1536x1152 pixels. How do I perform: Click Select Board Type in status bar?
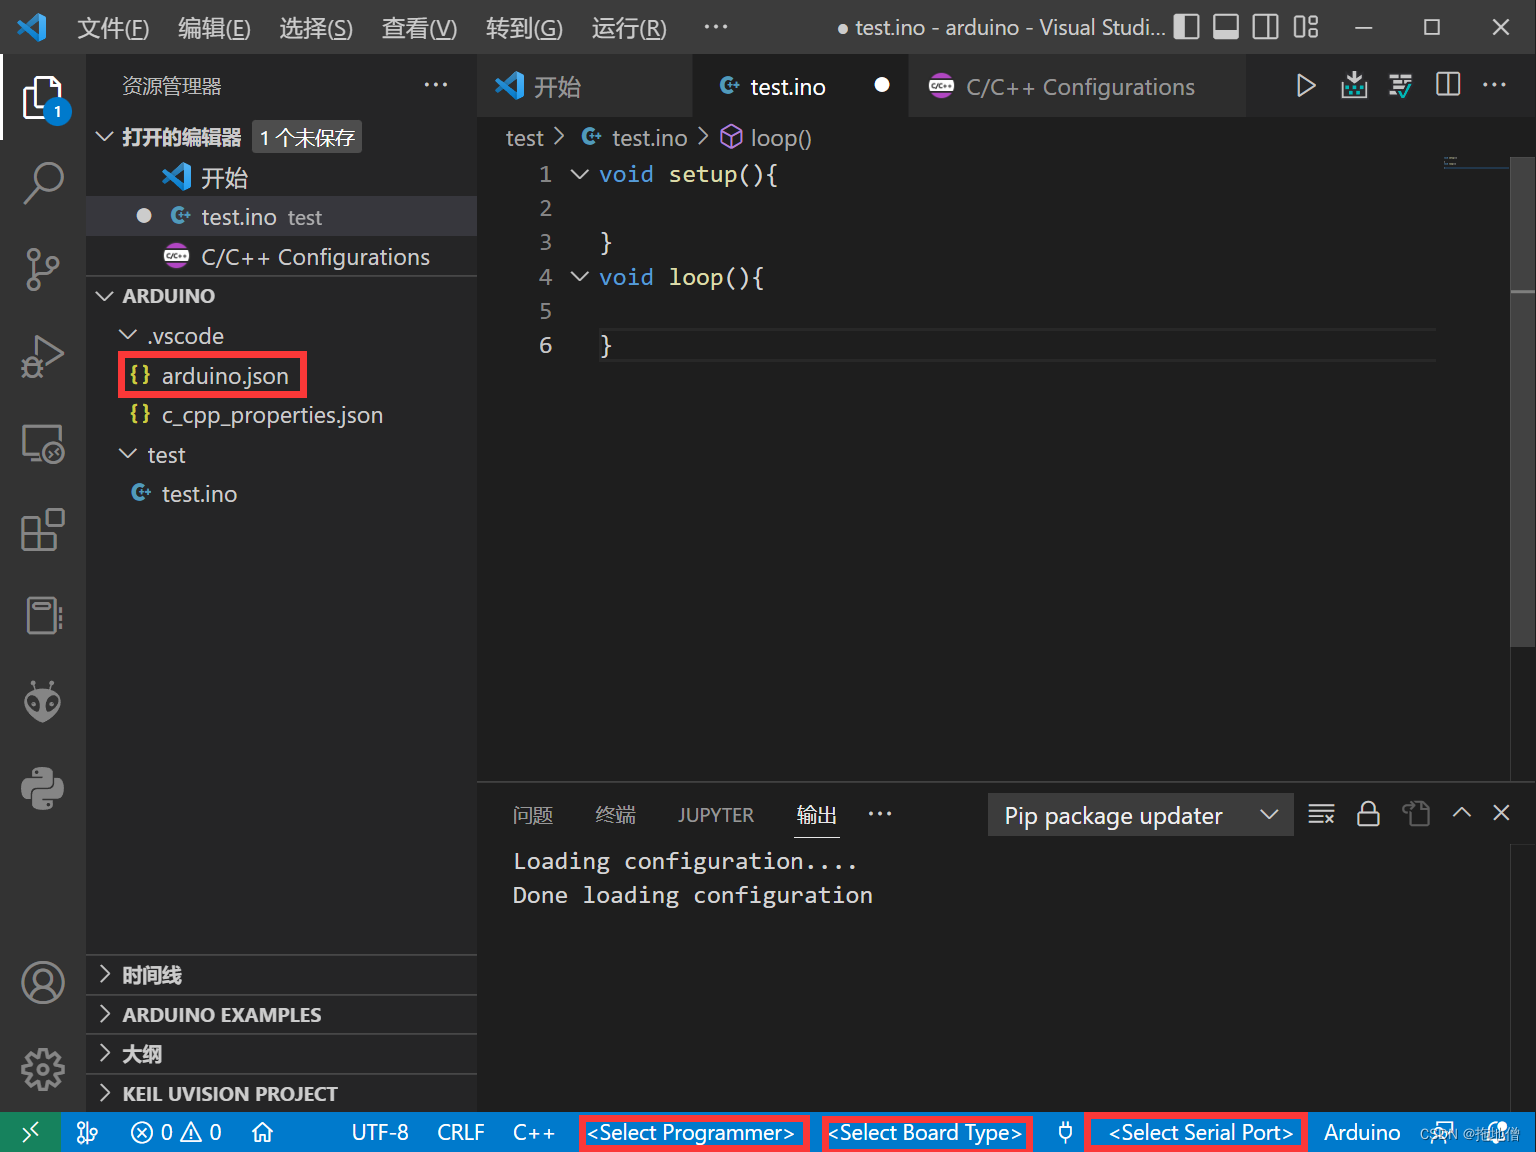(x=925, y=1132)
